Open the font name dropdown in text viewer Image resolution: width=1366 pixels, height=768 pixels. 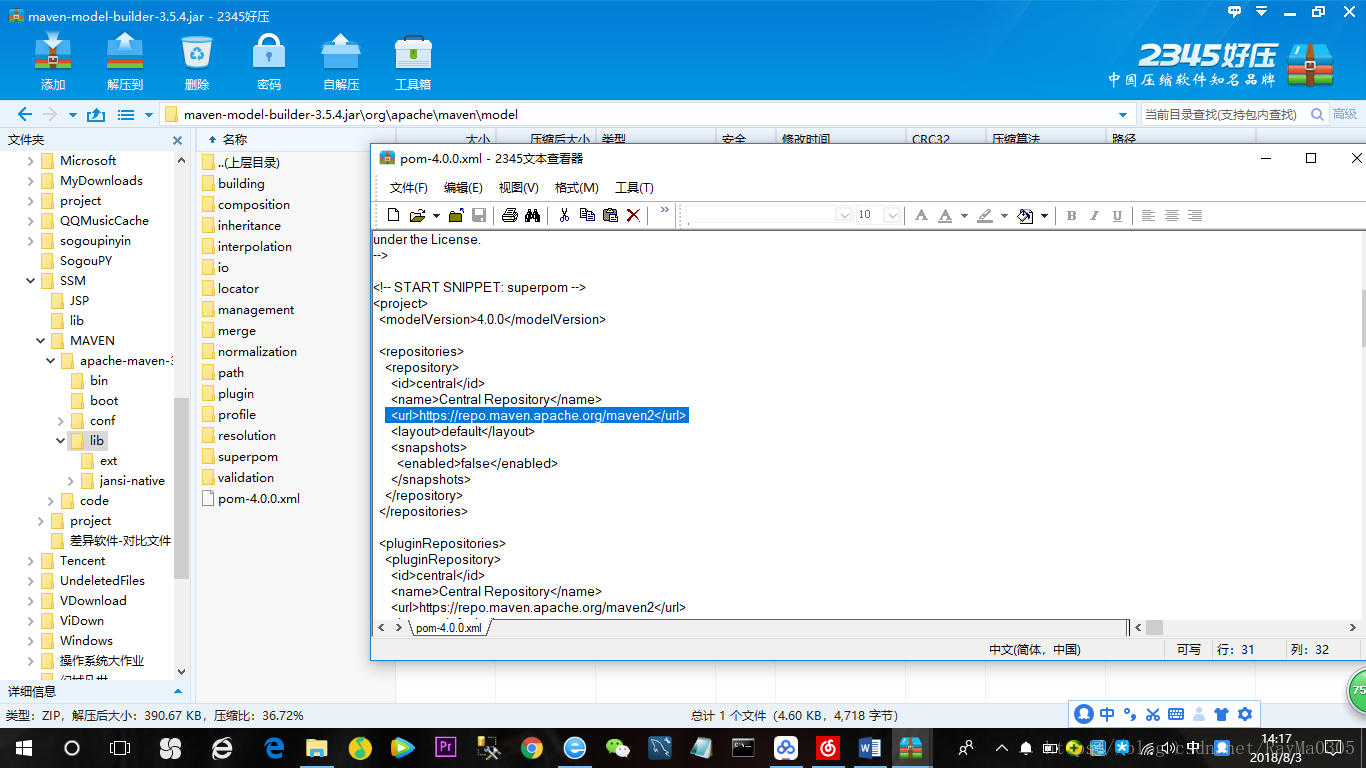coord(843,215)
